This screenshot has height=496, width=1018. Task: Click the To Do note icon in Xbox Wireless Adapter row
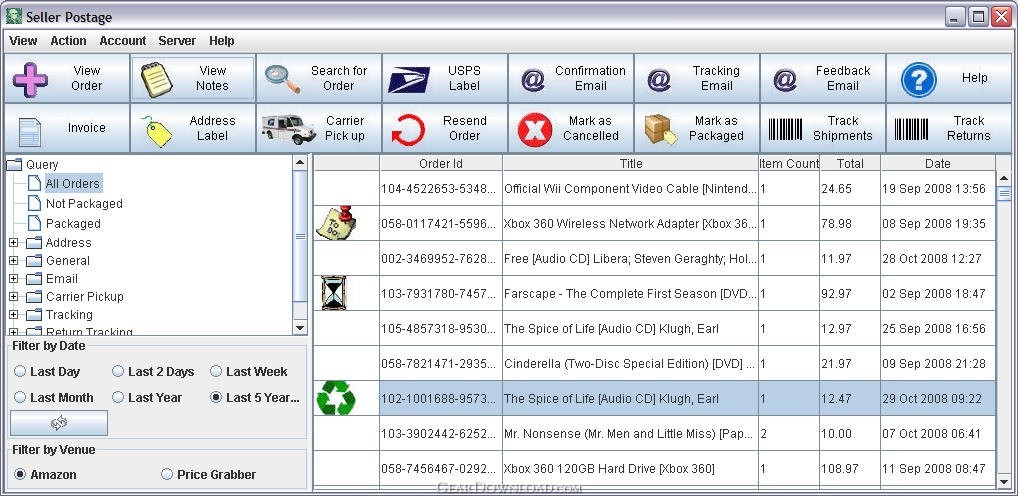pos(336,223)
